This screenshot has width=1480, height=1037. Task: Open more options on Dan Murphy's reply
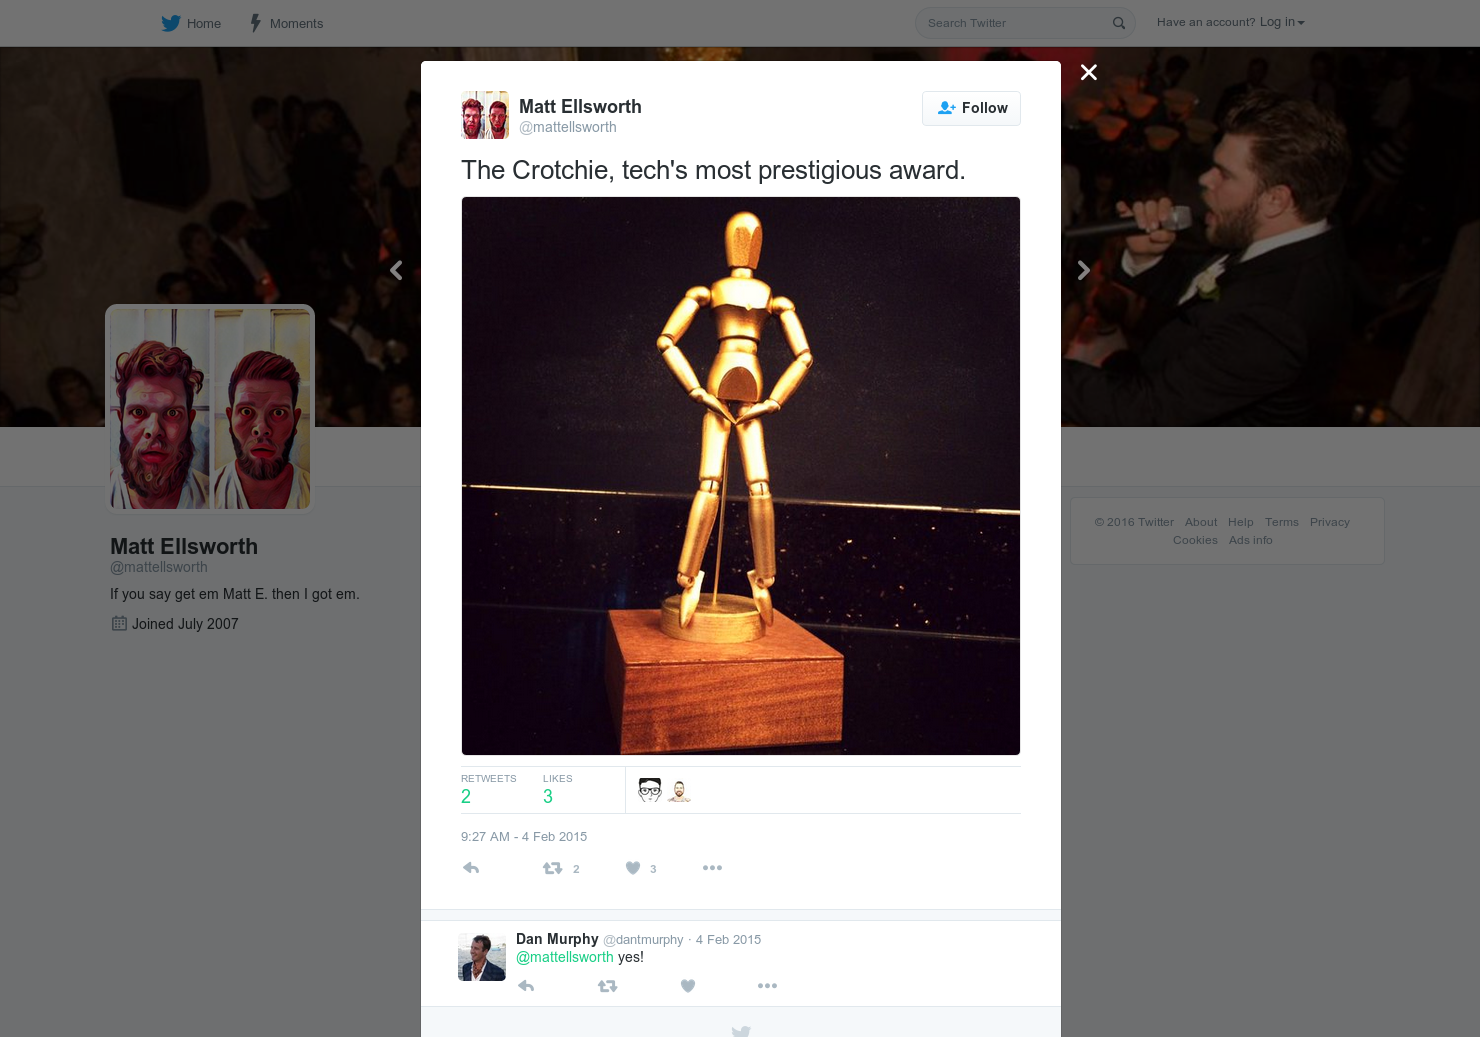pos(767,986)
